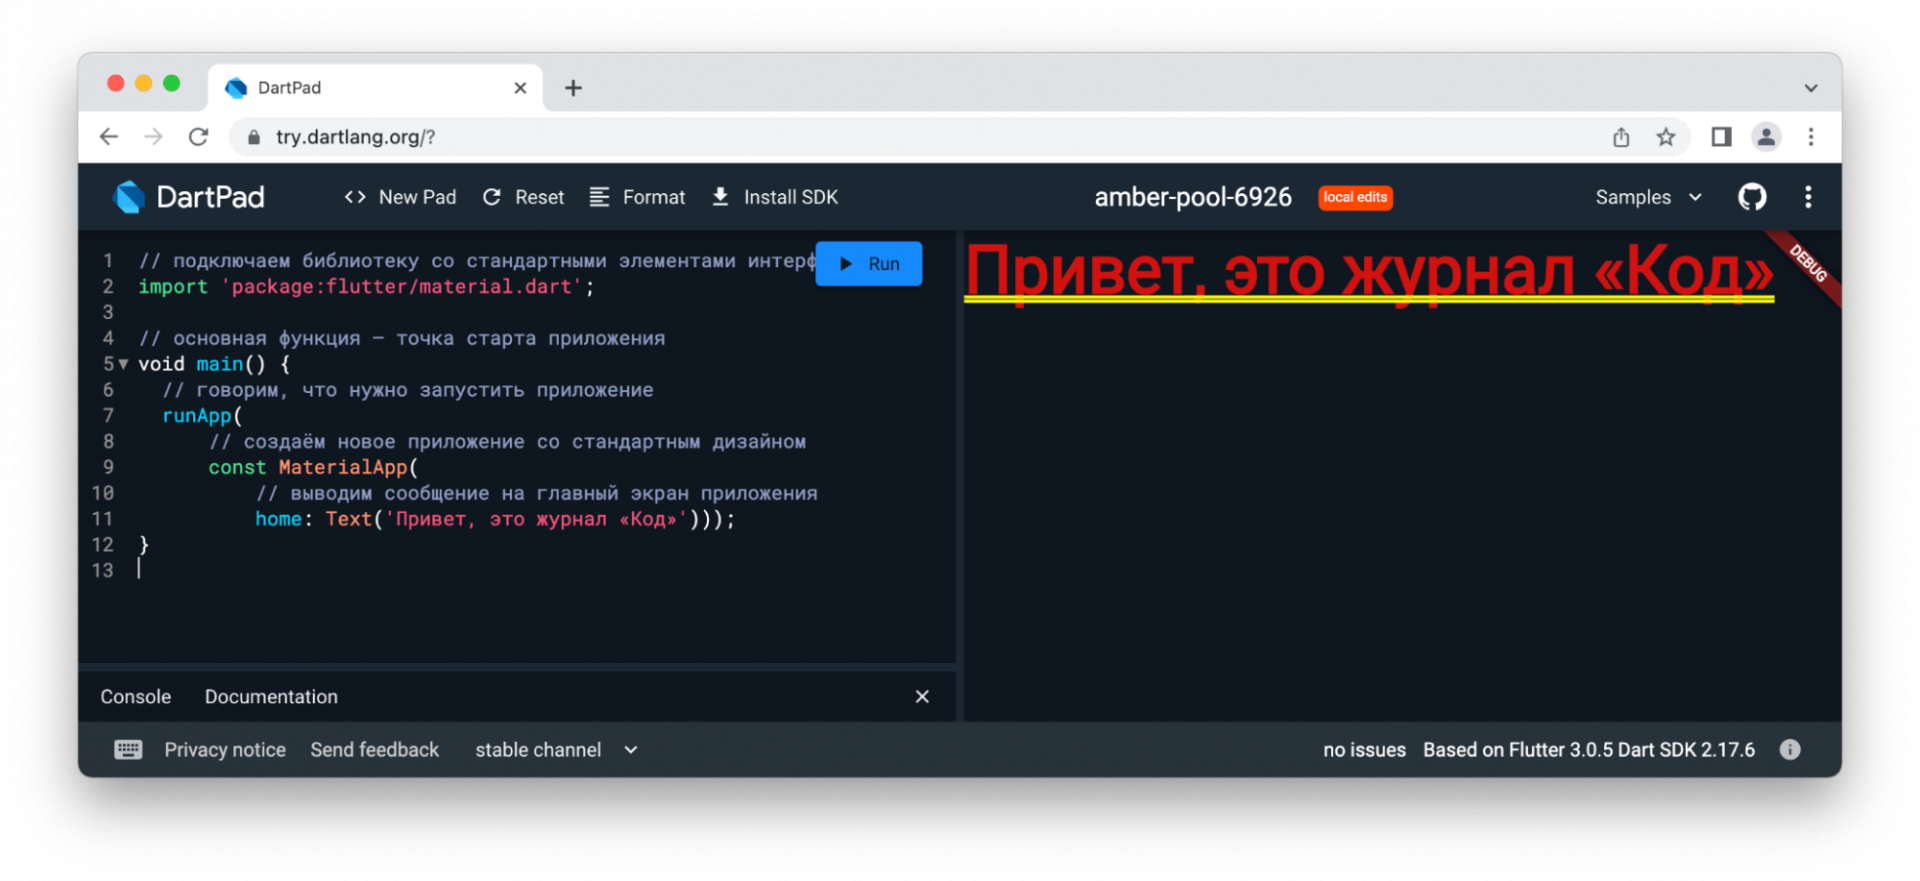Click the import statement on line 2
The width and height of the screenshot is (1920, 881).
[366, 287]
